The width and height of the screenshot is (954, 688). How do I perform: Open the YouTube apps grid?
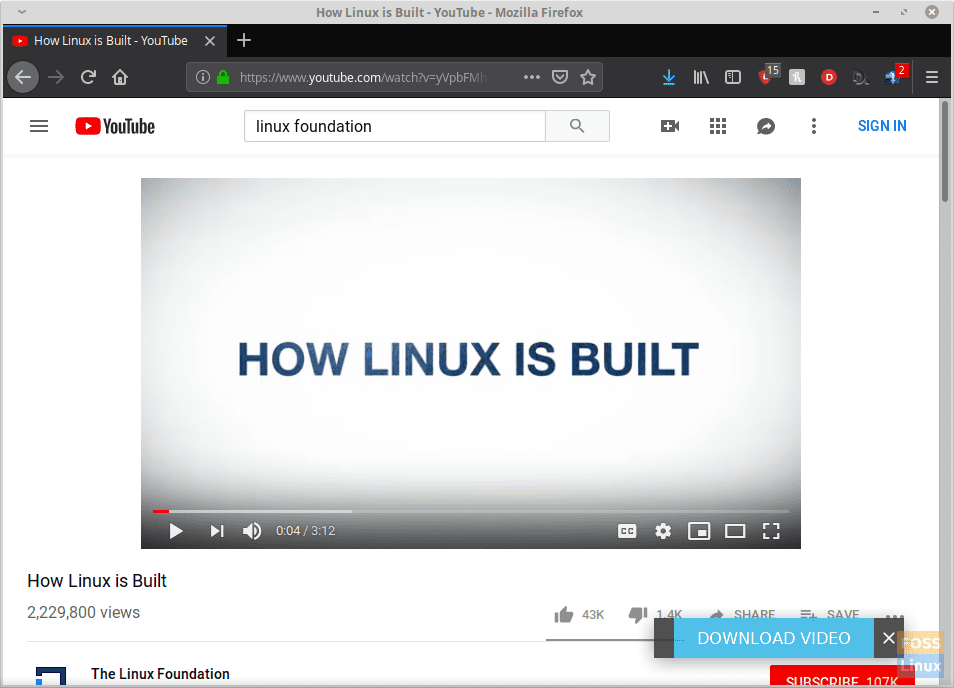[x=718, y=126]
